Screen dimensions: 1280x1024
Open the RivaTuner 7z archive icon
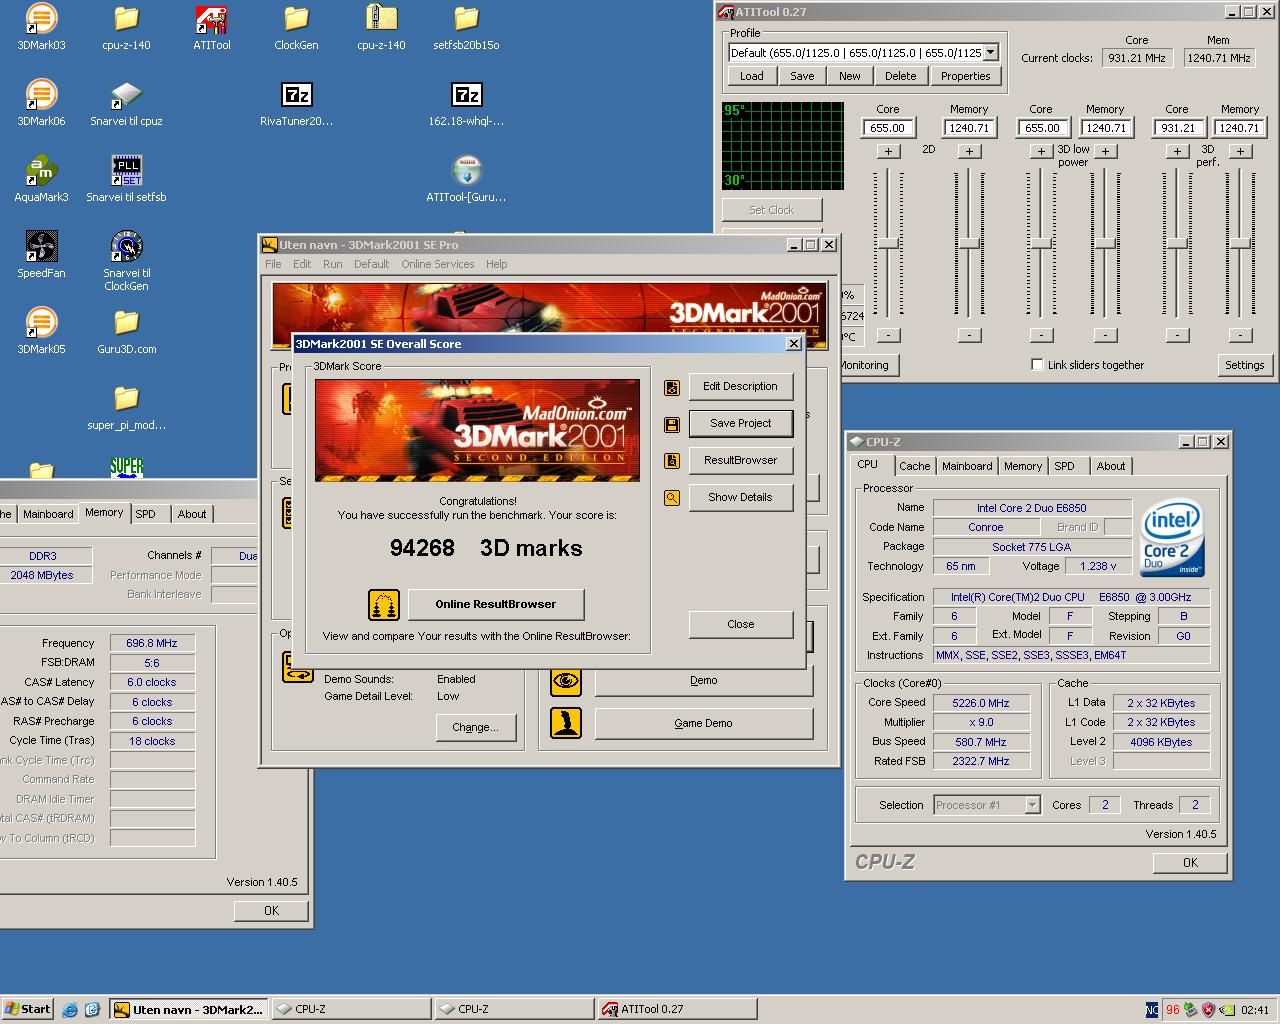(297, 102)
